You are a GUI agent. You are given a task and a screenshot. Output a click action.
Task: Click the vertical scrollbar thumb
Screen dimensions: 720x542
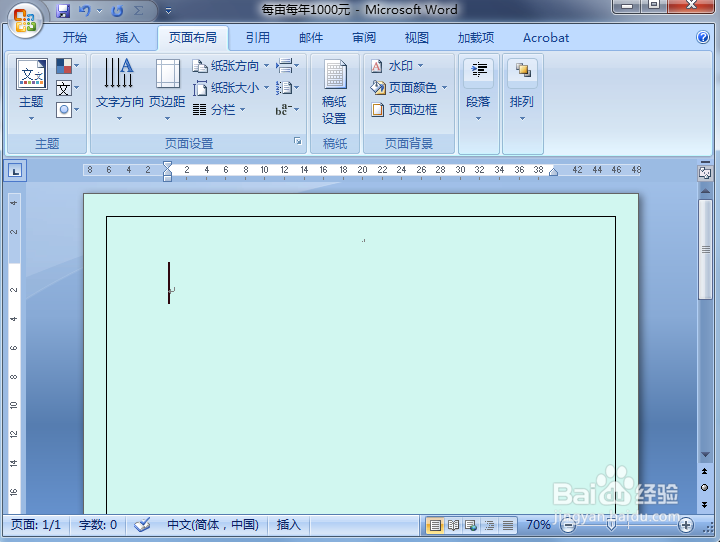705,250
